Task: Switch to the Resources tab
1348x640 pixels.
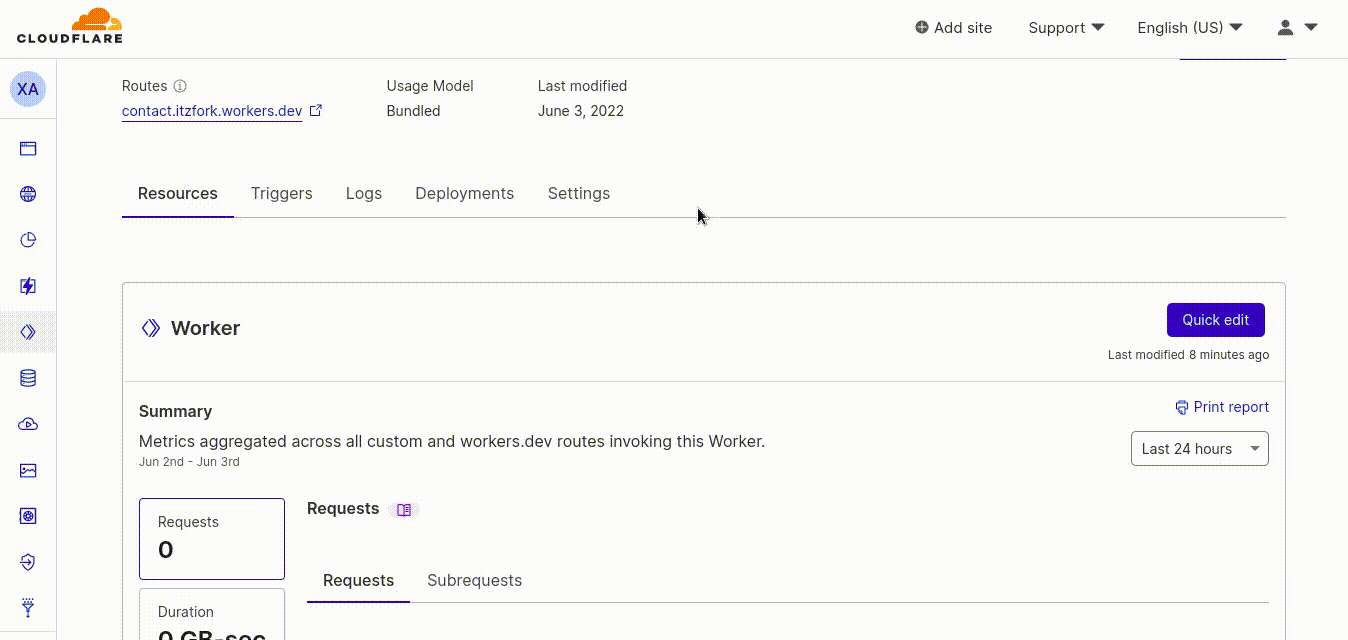Action: [x=178, y=194]
